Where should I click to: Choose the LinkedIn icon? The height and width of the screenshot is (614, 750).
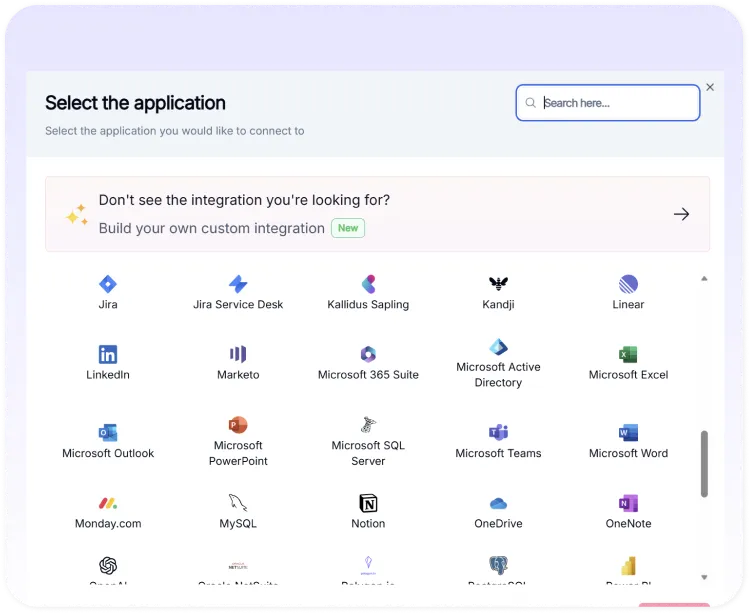point(108,354)
